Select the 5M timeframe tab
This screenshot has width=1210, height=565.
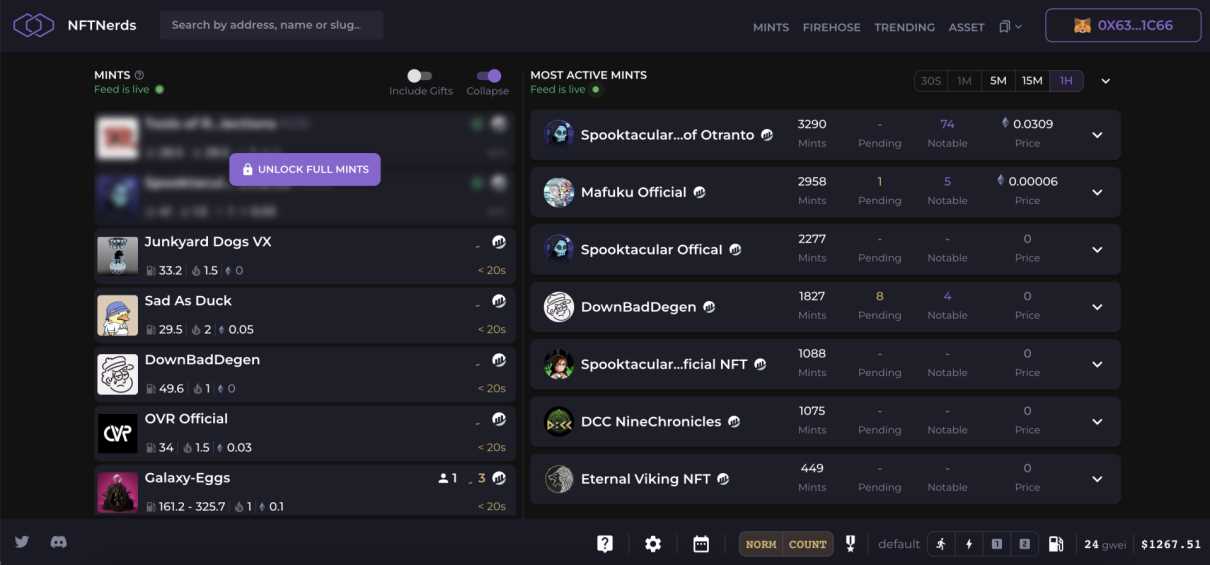998,81
